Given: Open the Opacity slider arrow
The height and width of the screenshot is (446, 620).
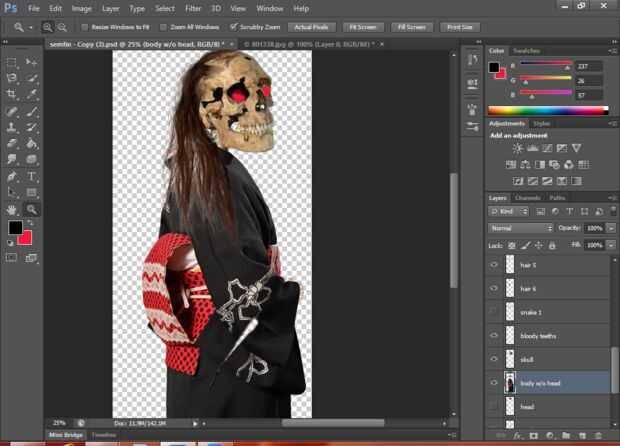Looking at the screenshot, I should 612,228.
